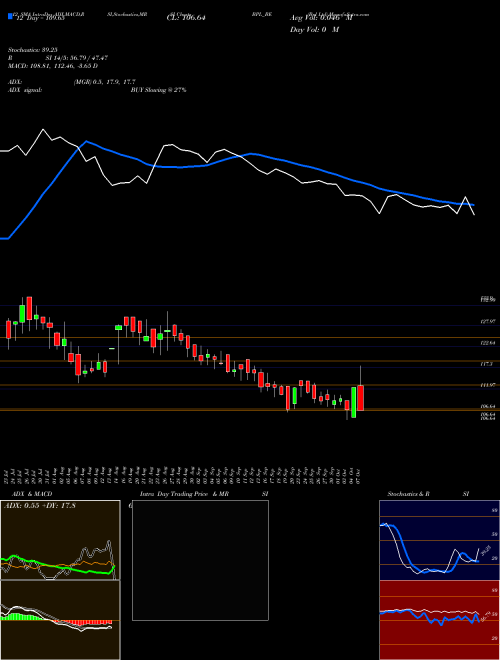Click the 'CL: 106.64' closing price text

click(186, 18)
